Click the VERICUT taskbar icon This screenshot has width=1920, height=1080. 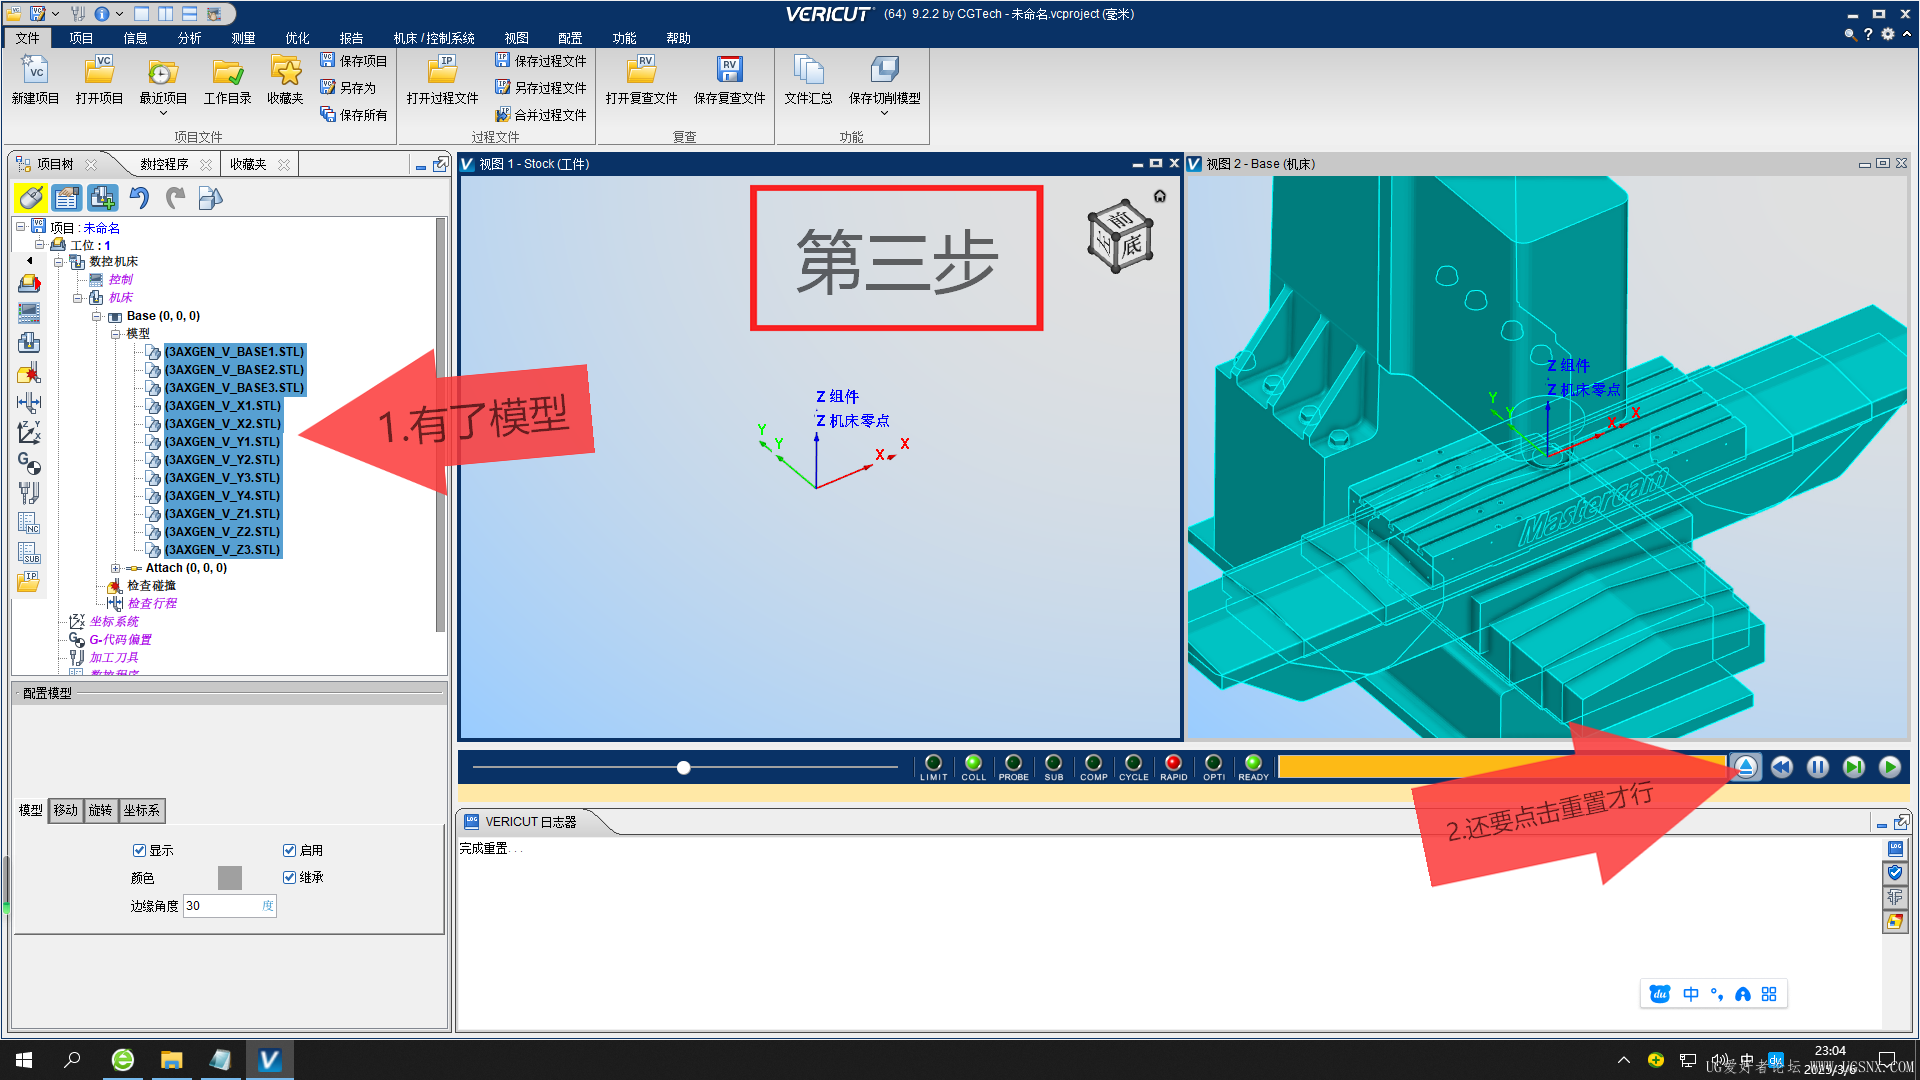[269, 1060]
